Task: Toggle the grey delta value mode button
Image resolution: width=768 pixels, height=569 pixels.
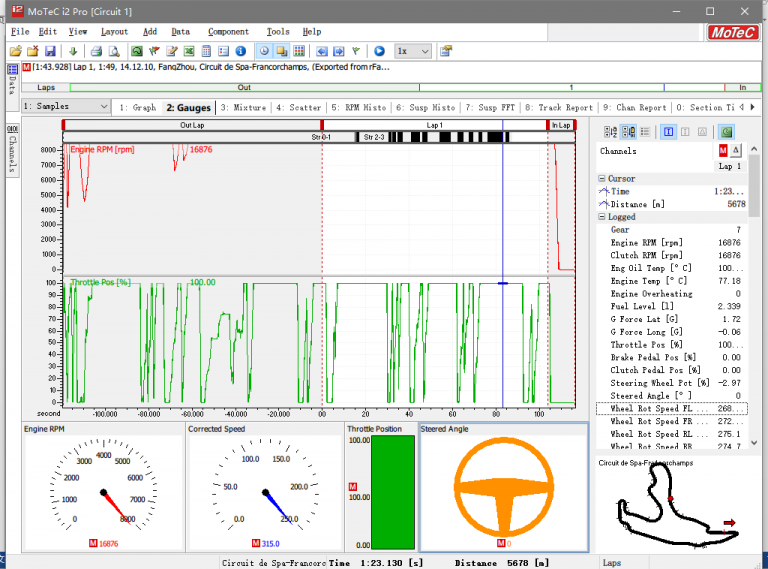Action: (702, 132)
